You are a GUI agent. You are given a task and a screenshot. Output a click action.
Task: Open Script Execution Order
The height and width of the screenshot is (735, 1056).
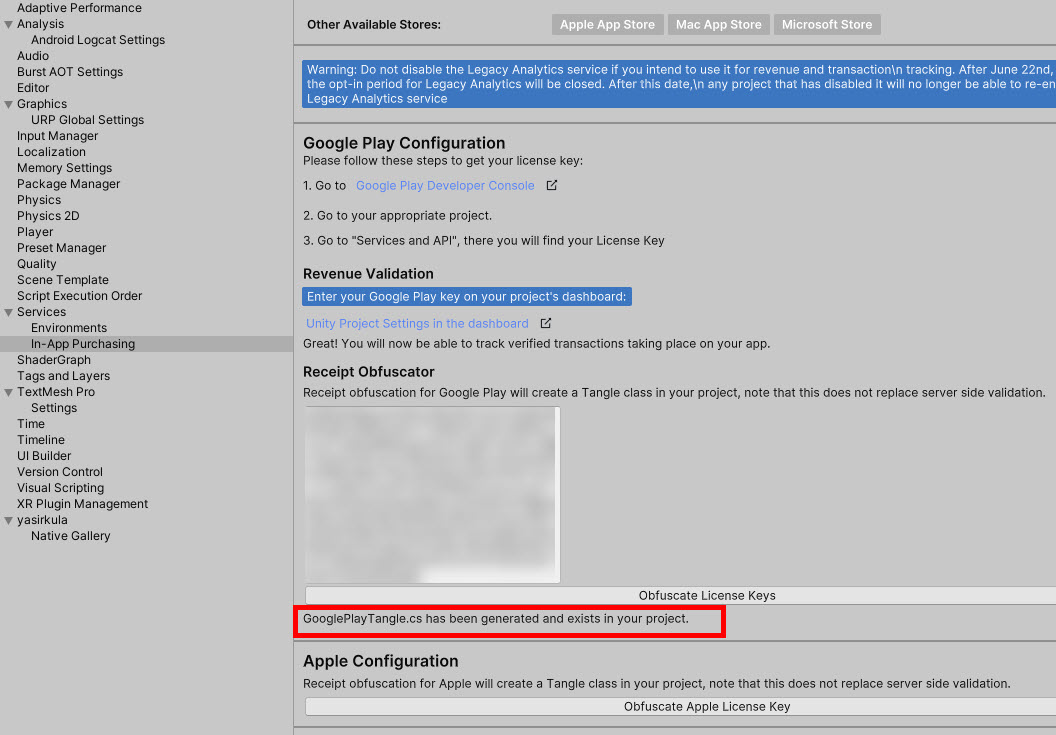pyautogui.click(x=79, y=296)
